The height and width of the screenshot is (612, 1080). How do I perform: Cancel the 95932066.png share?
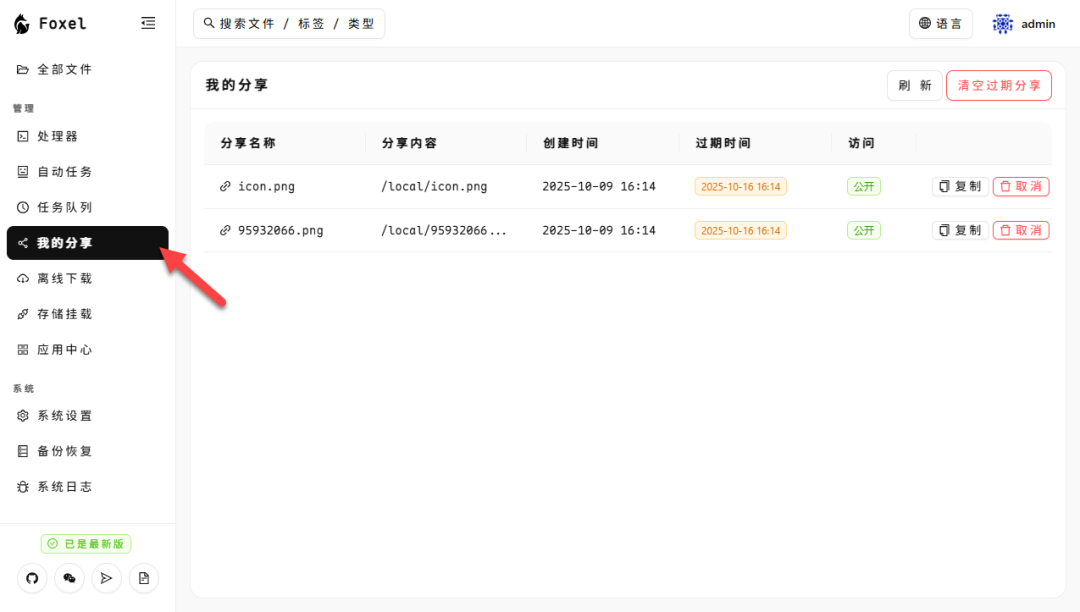[x=1020, y=230]
